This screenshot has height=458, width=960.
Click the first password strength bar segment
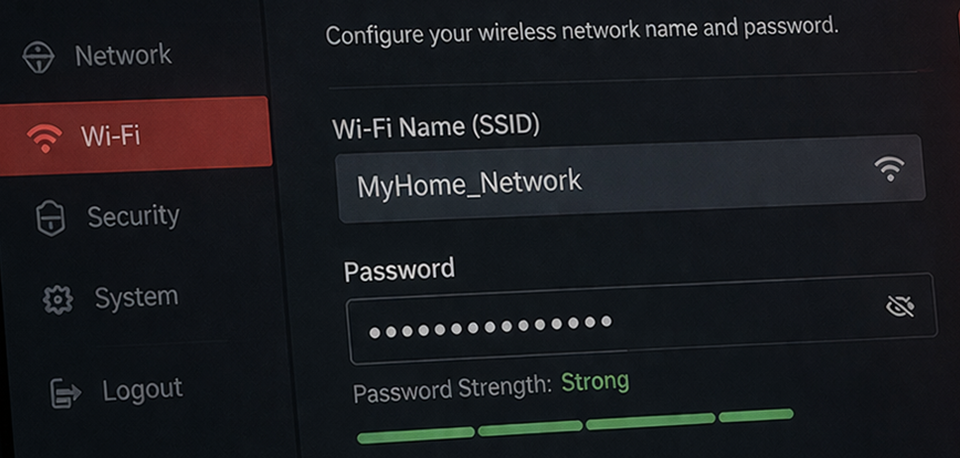pos(415,434)
